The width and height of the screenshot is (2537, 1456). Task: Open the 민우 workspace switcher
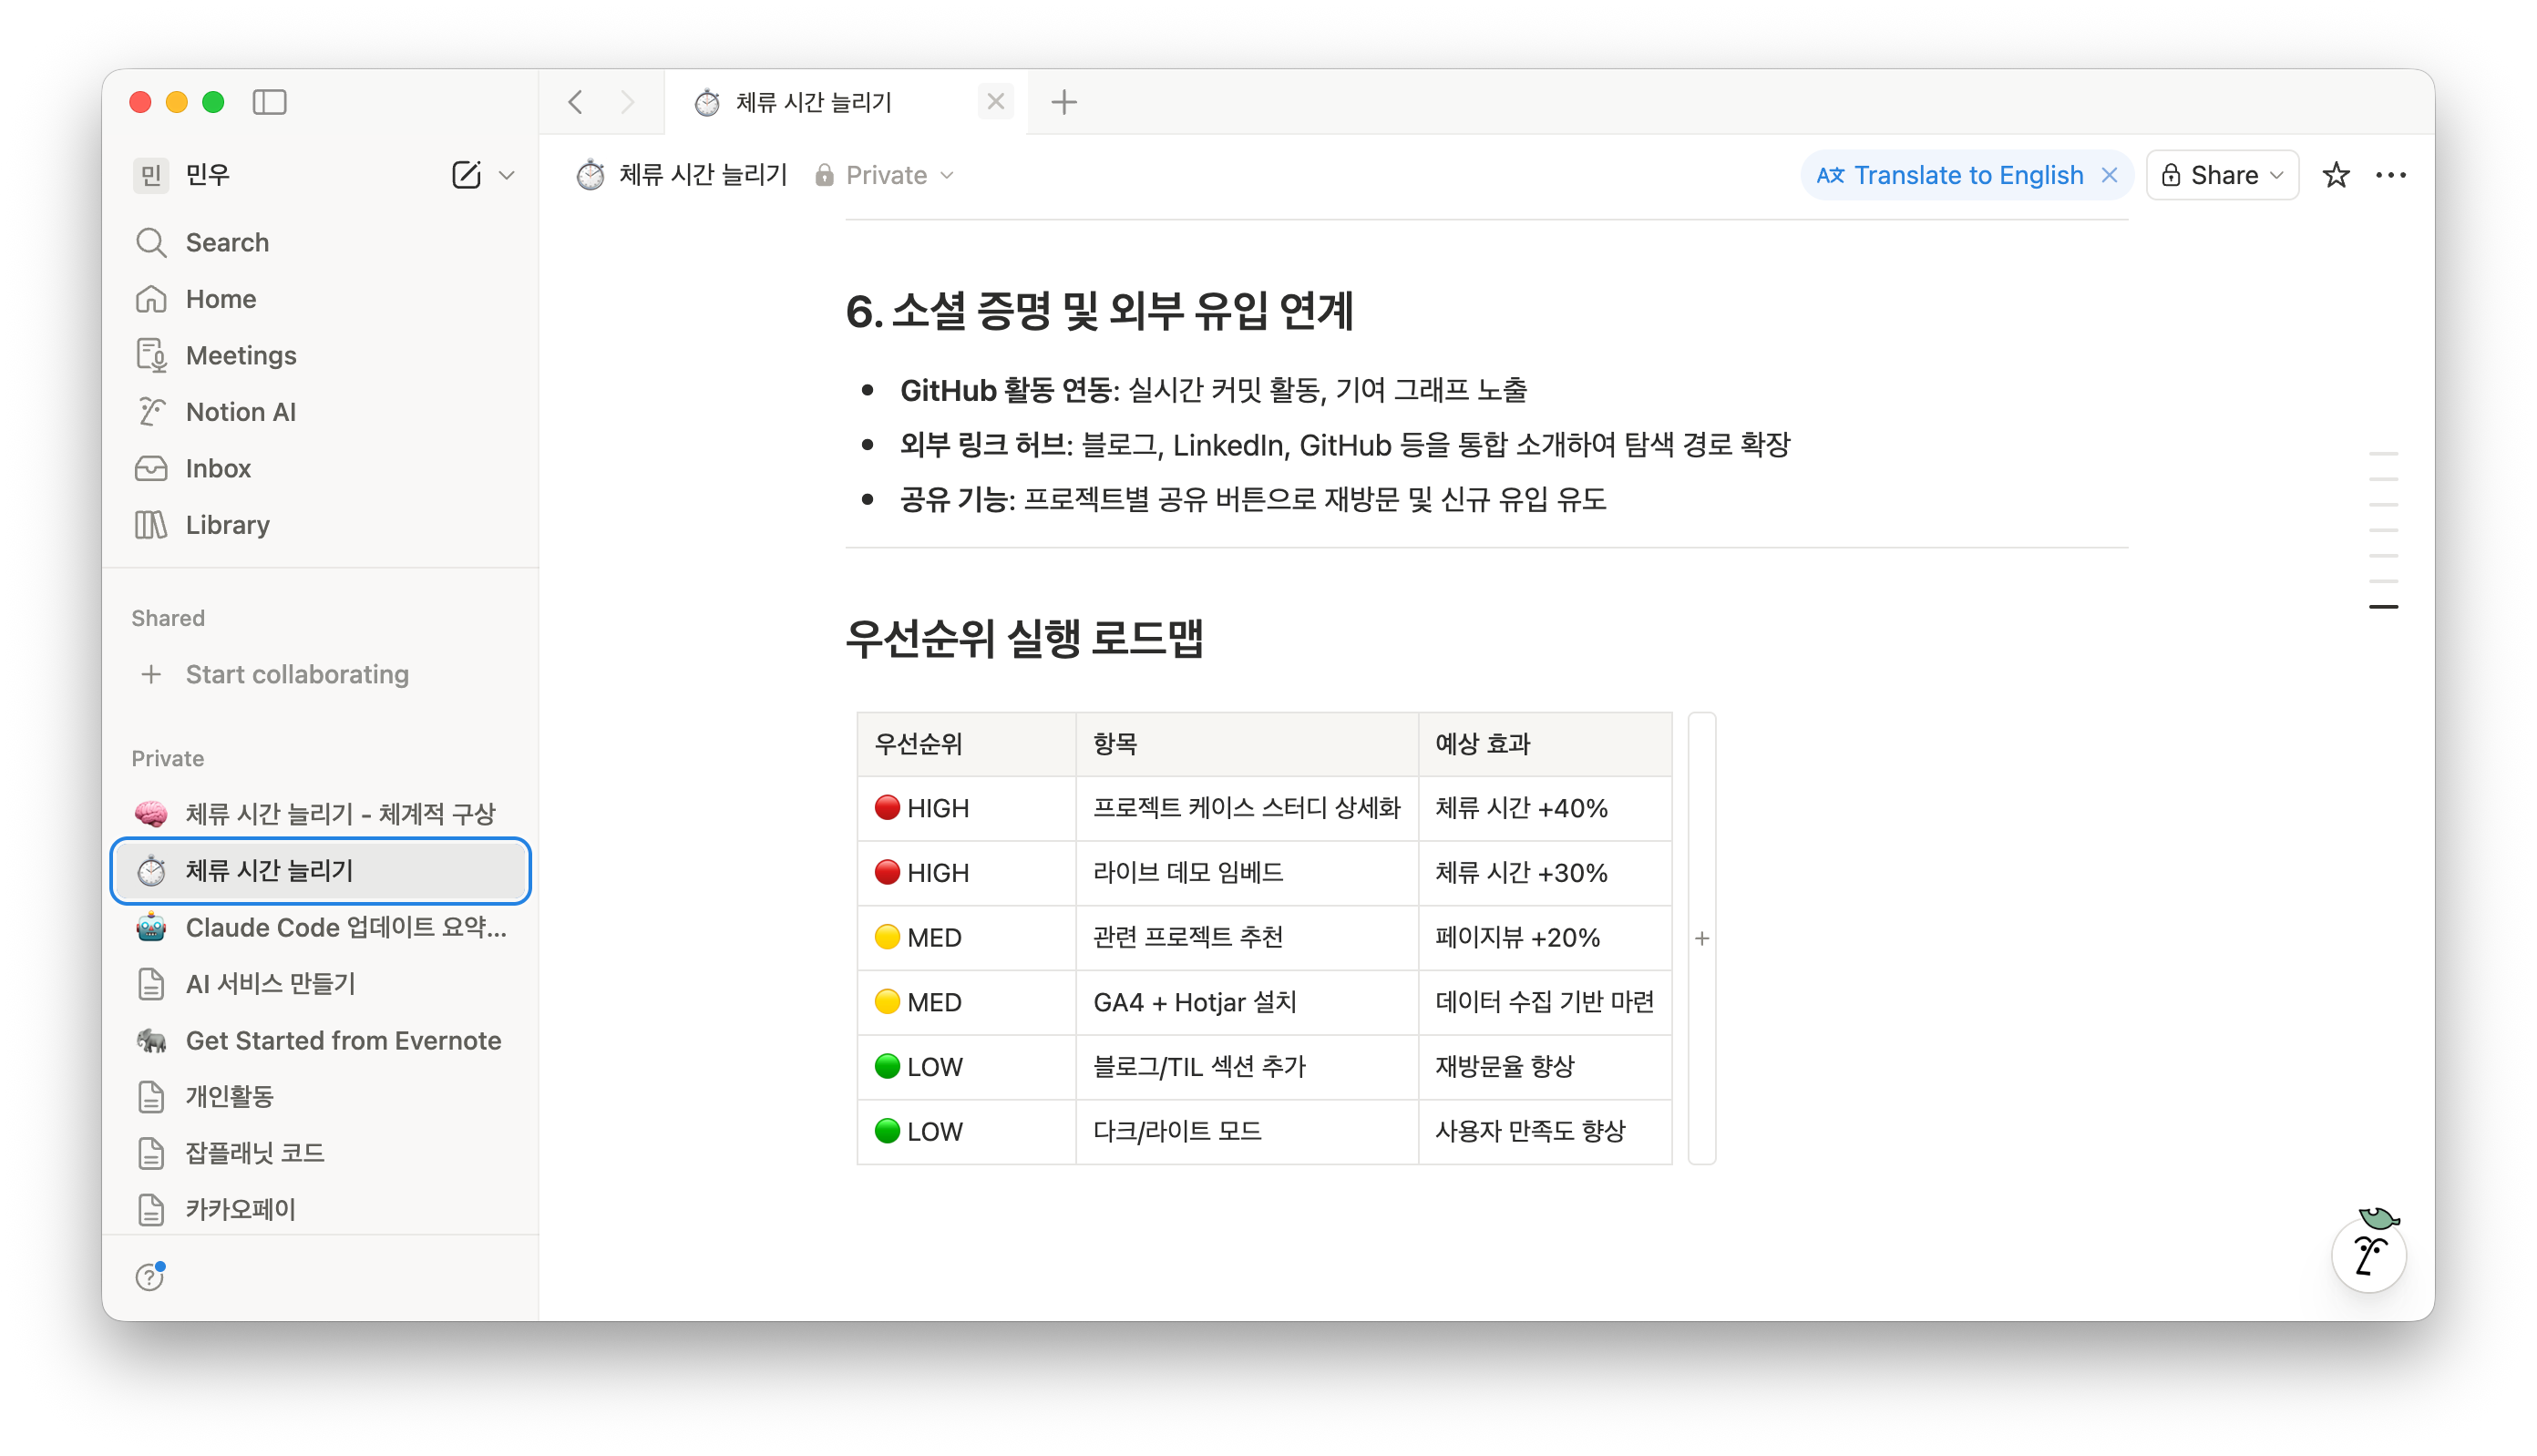(183, 175)
